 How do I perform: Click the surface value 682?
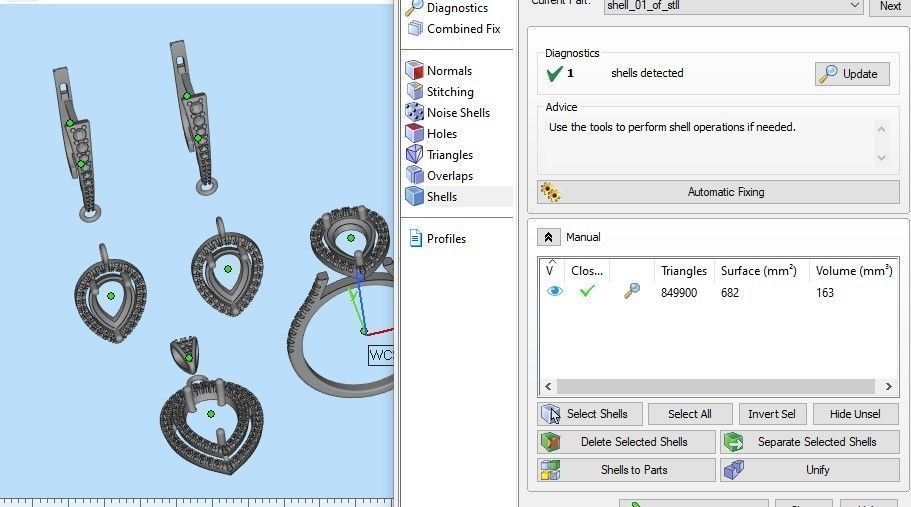click(x=730, y=293)
